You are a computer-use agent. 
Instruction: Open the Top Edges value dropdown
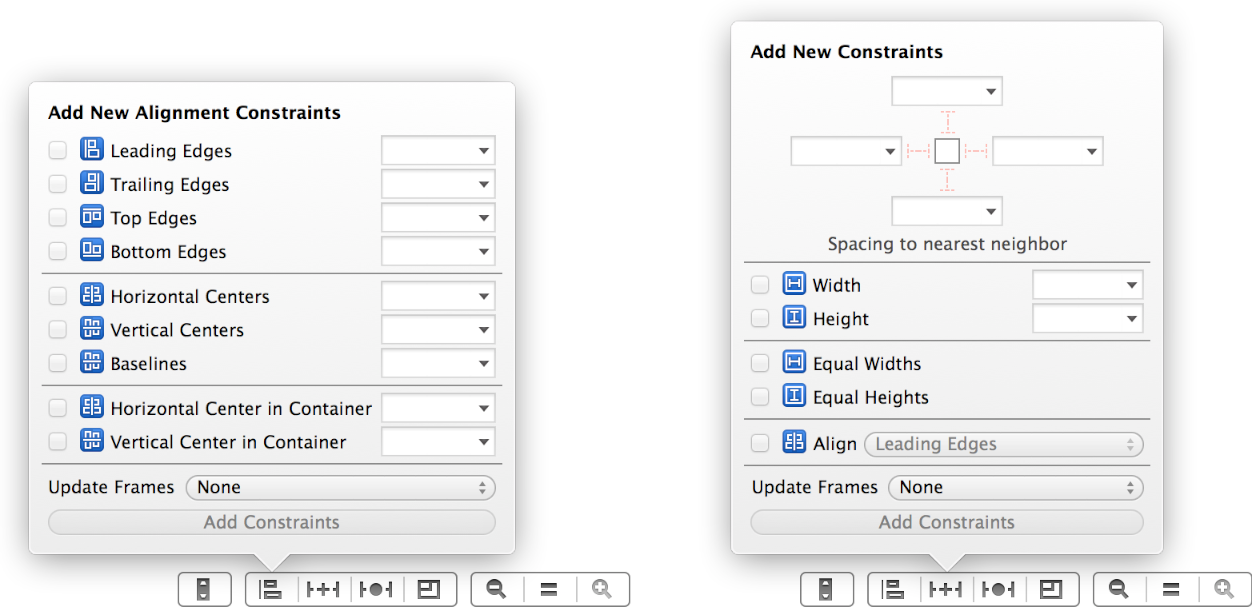(x=484, y=218)
